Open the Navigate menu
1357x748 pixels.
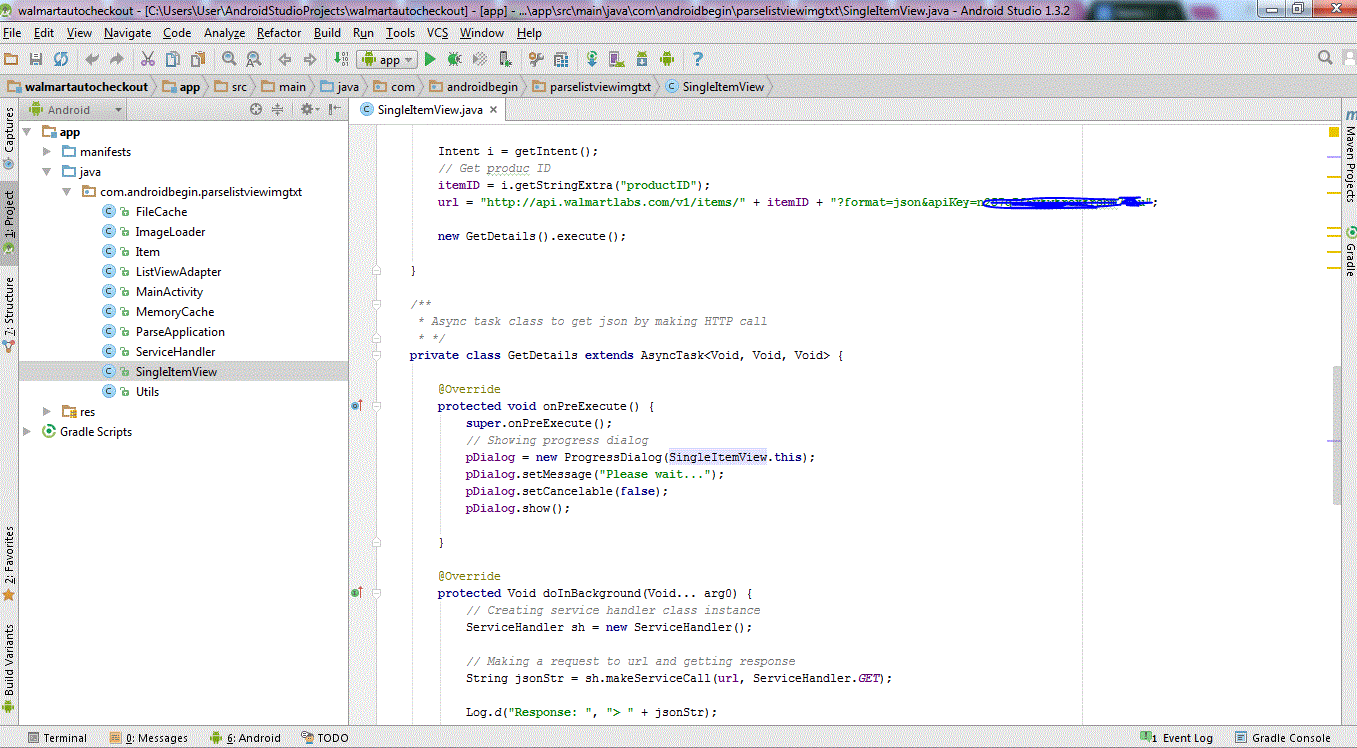[x=127, y=33]
